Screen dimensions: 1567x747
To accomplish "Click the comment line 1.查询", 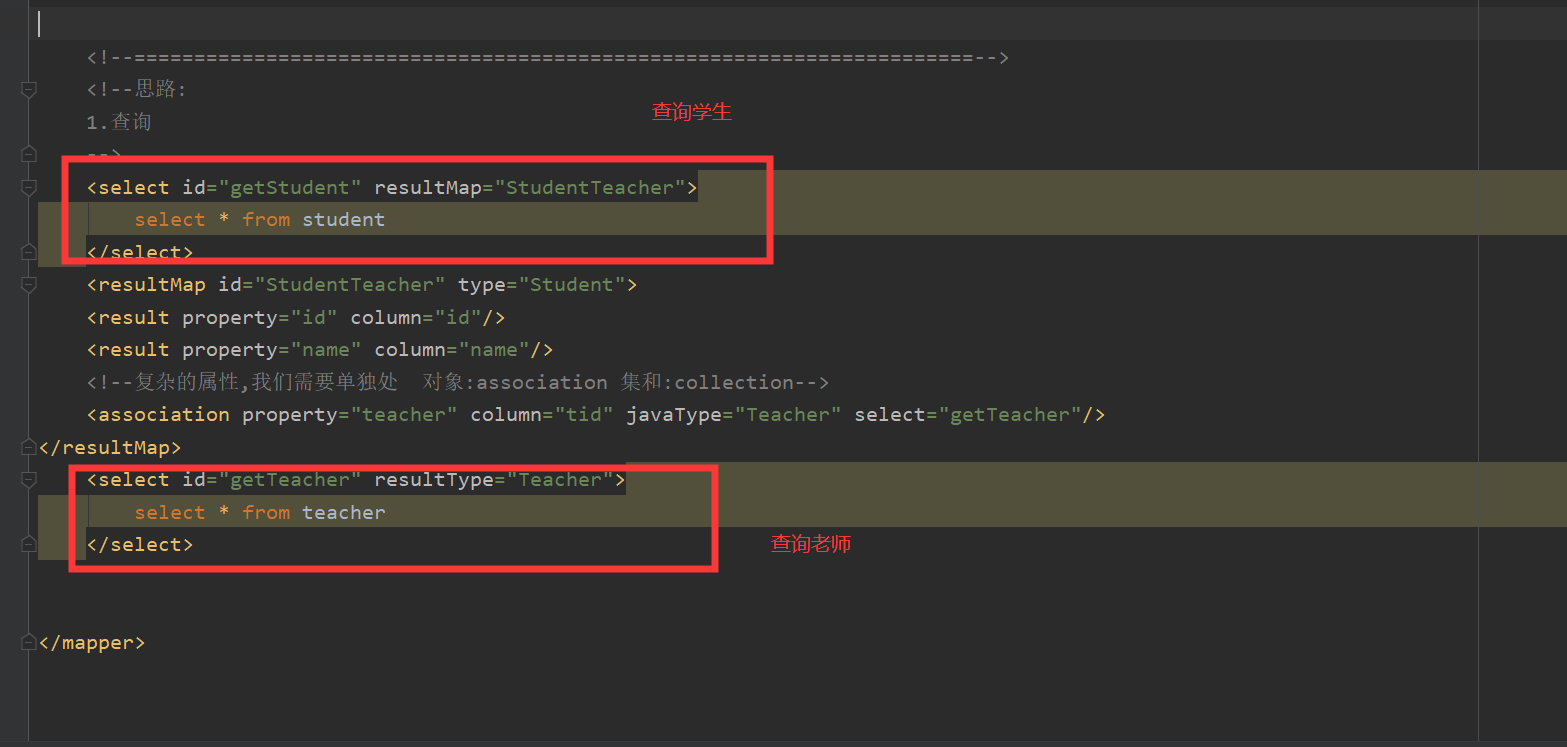I will click(x=119, y=122).
